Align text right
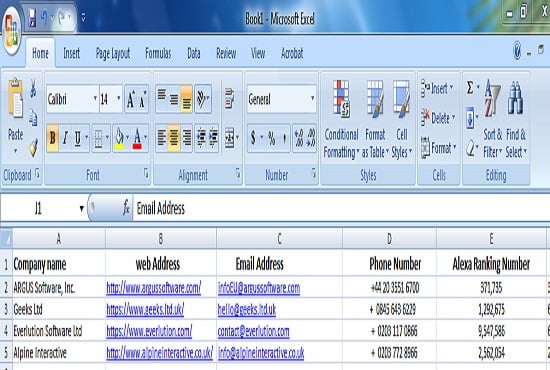Image resolution: width=550 pixels, height=370 pixels. [x=187, y=138]
